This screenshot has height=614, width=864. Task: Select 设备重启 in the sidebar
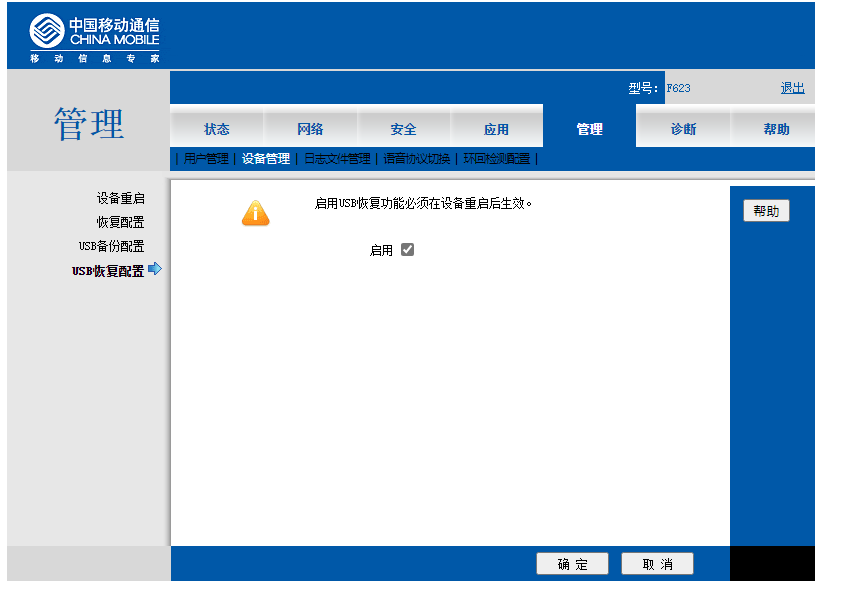point(120,199)
